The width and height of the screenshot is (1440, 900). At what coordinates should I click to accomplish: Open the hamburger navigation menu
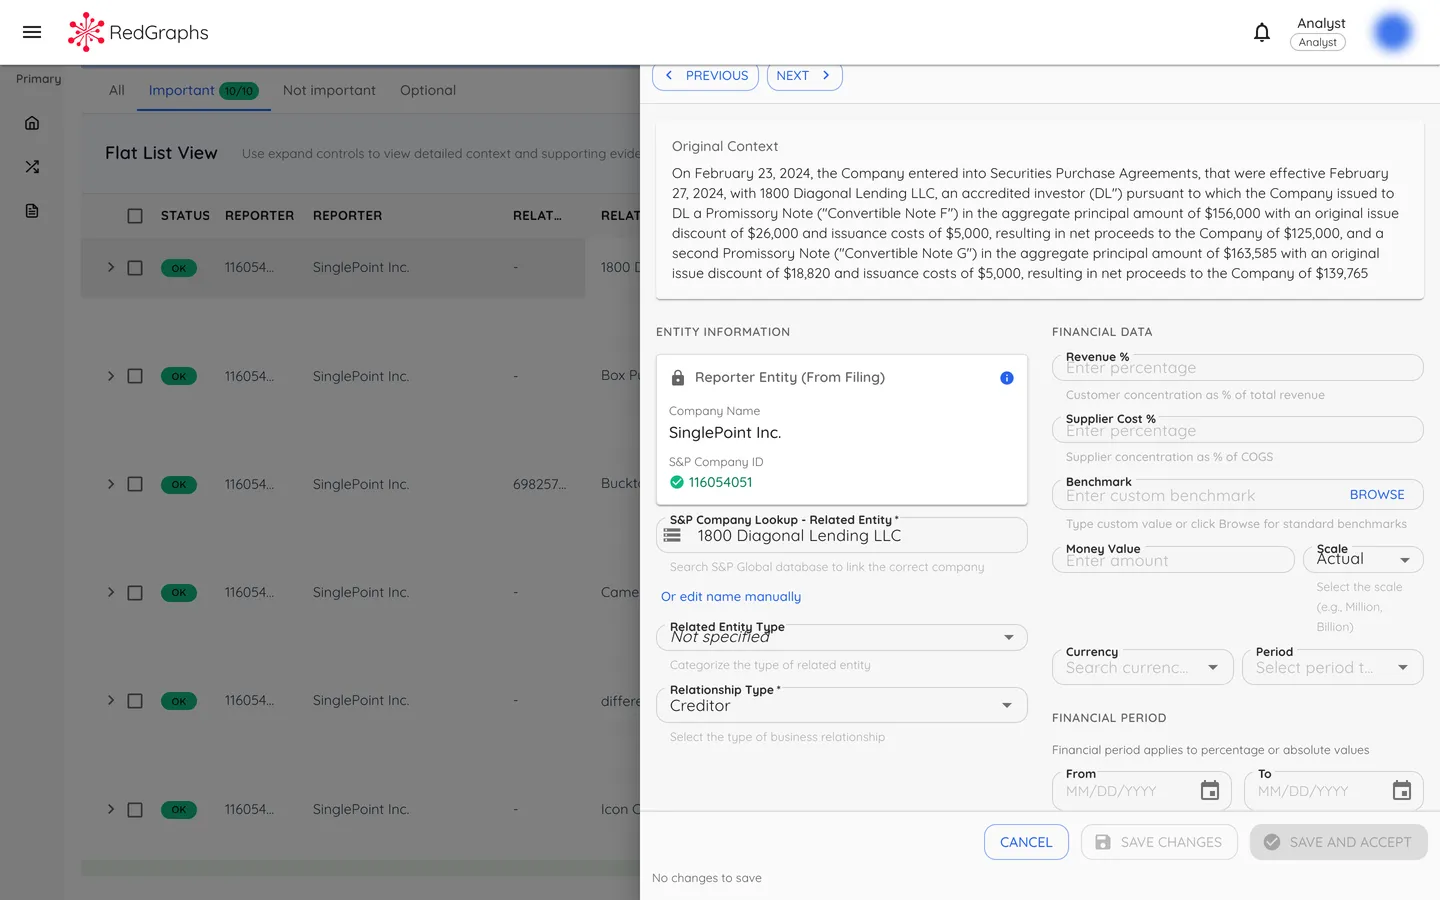click(31, 31)
